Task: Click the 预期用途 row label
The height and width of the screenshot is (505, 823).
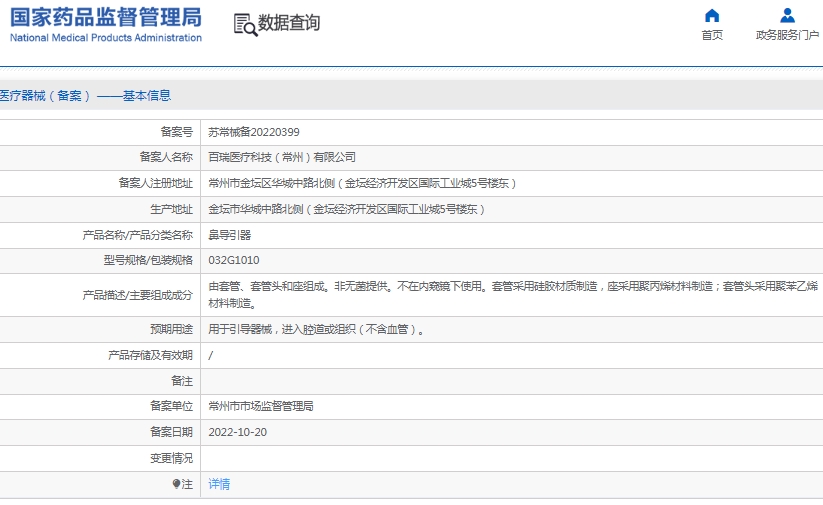Action: (172, 329)
